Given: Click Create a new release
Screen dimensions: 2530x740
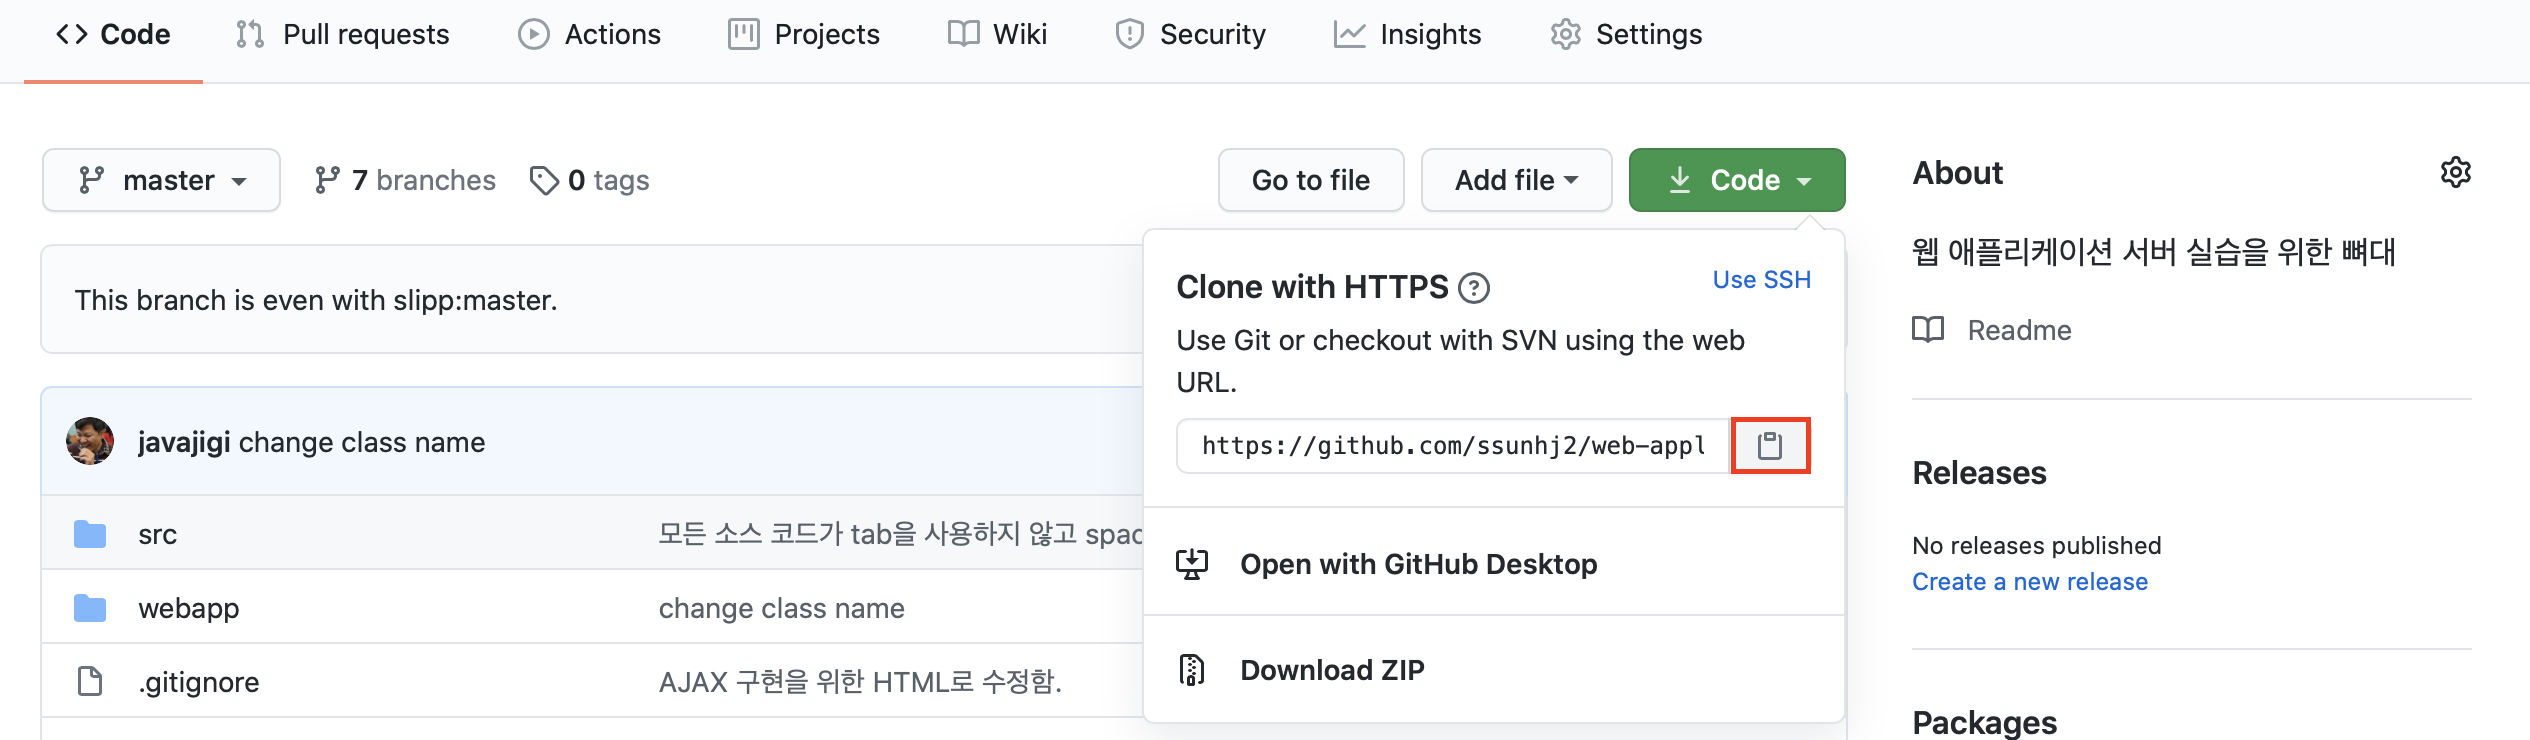Looking at the screenshot, I should point(2029,582).
